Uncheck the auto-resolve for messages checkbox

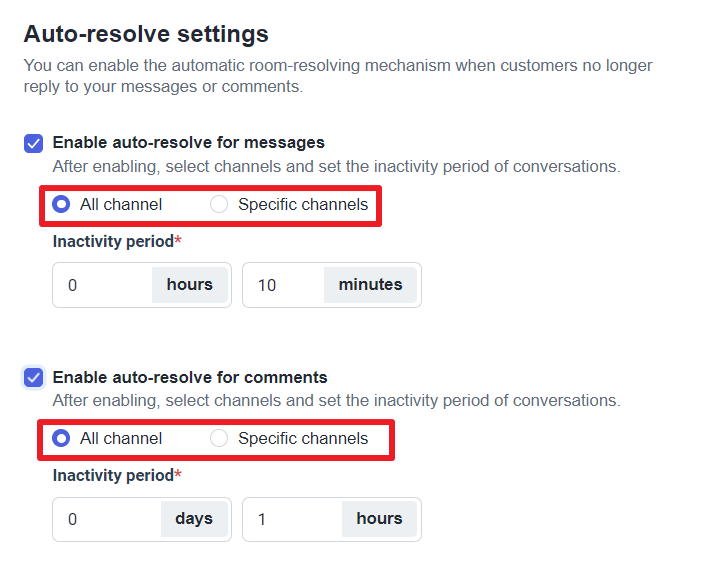pos(33,143)
